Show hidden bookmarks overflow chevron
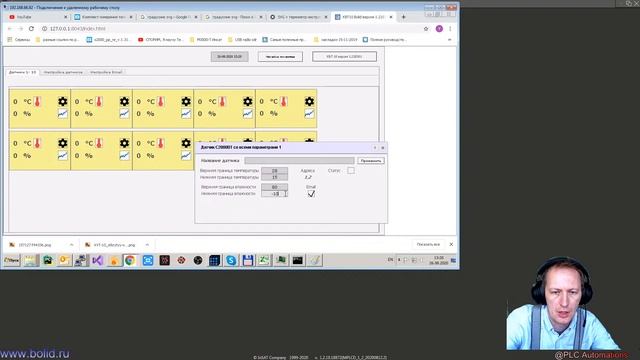The height and width of the screenshot is (360, 640). point(449,40)
